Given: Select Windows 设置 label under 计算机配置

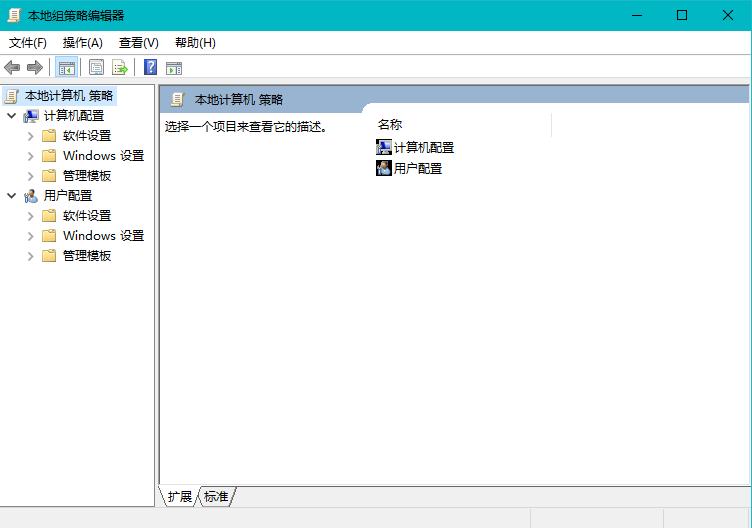Looking at the screenshot, I should pyautogui.click(x=103, y=156).
